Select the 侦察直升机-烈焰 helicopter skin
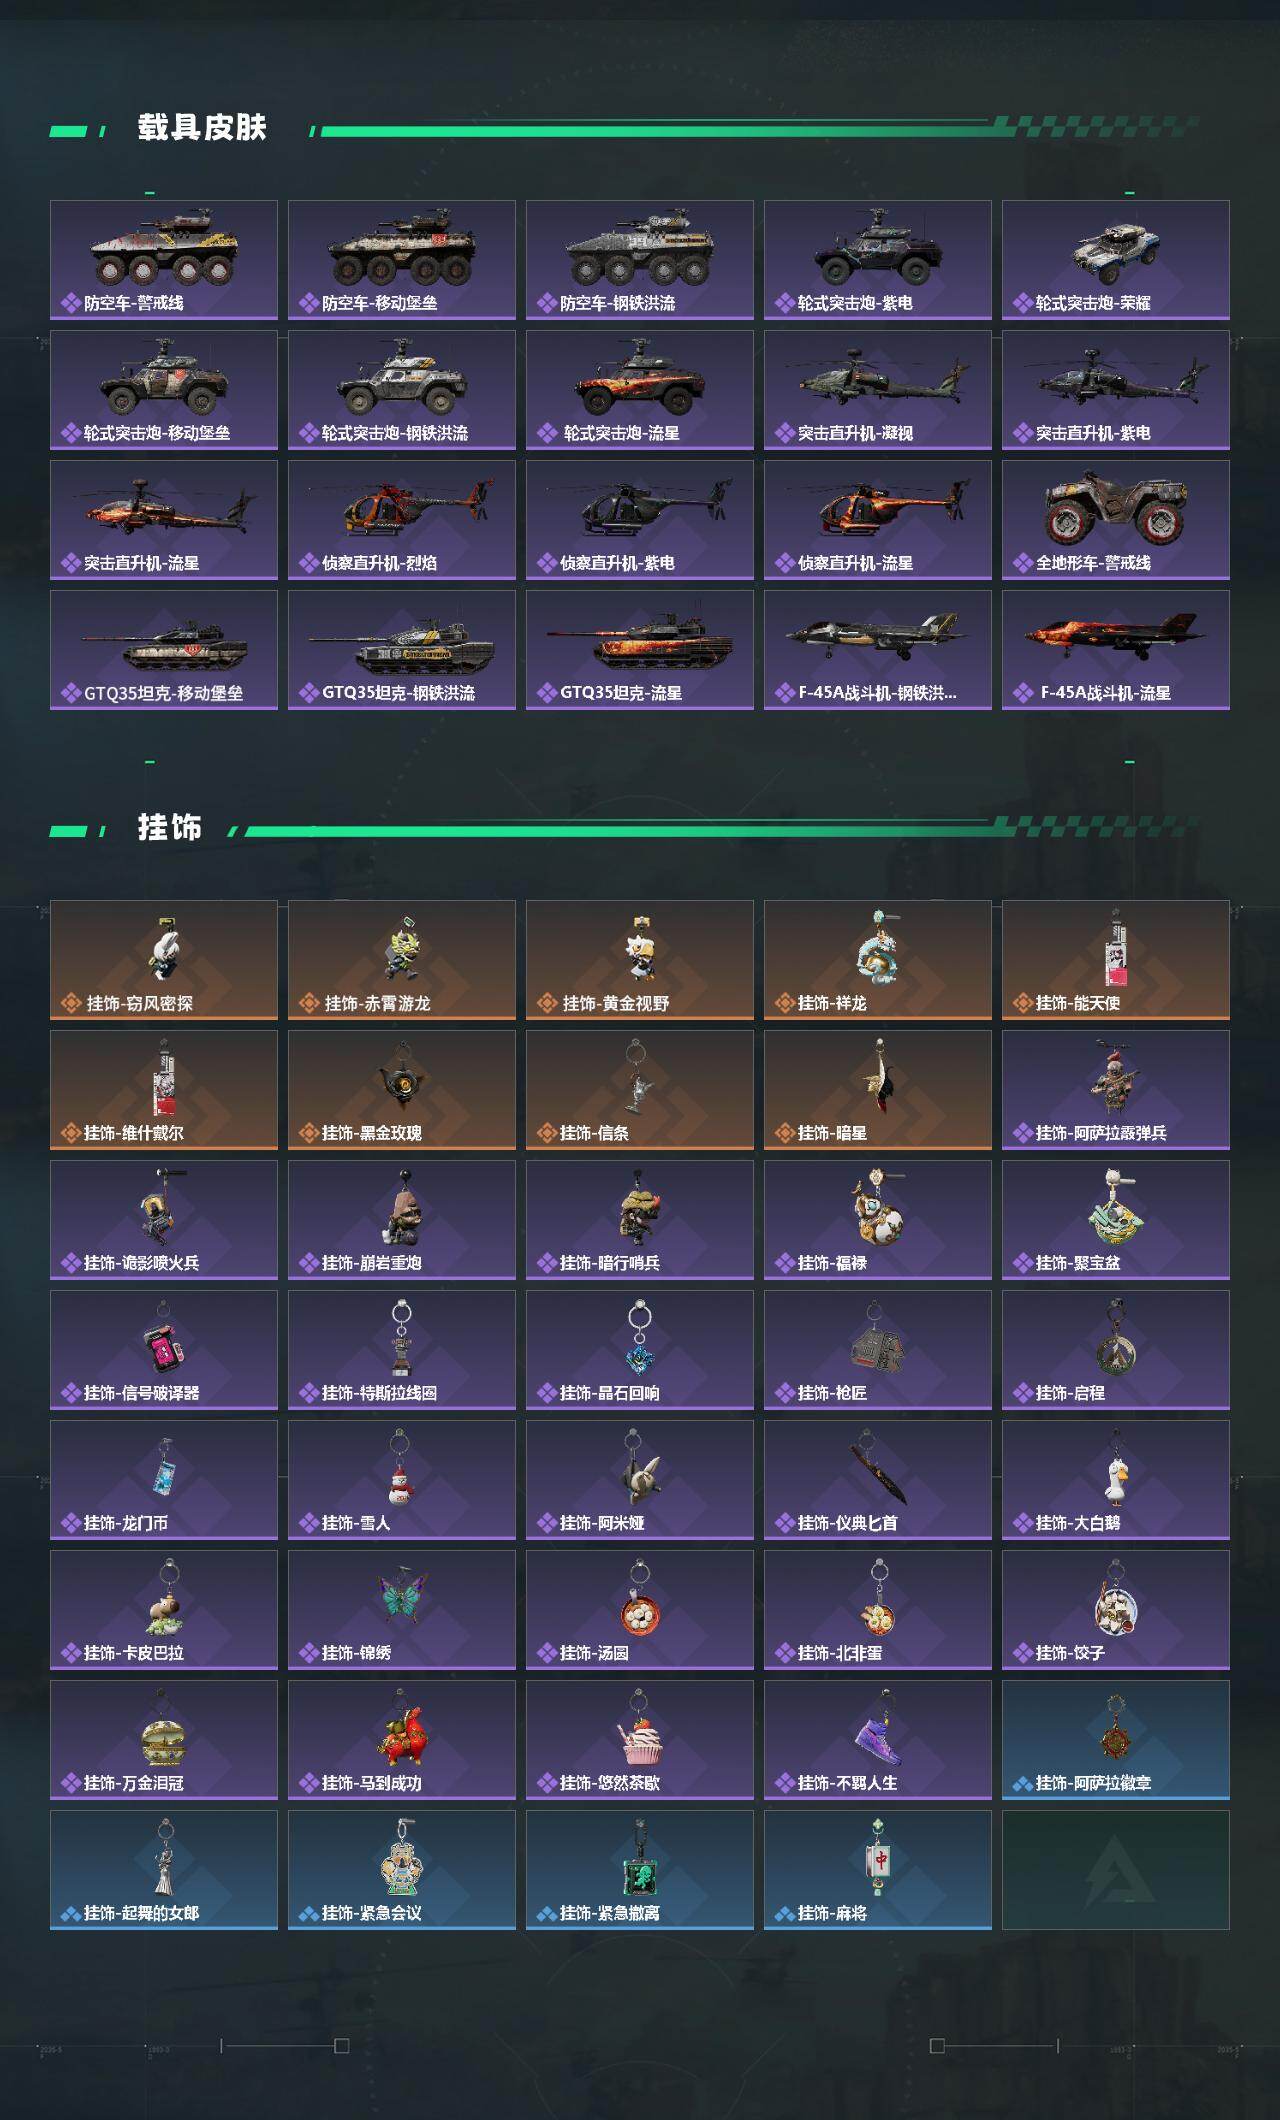The width and height of the screenshot is (1280, 2120). click(x=402, y=520)
